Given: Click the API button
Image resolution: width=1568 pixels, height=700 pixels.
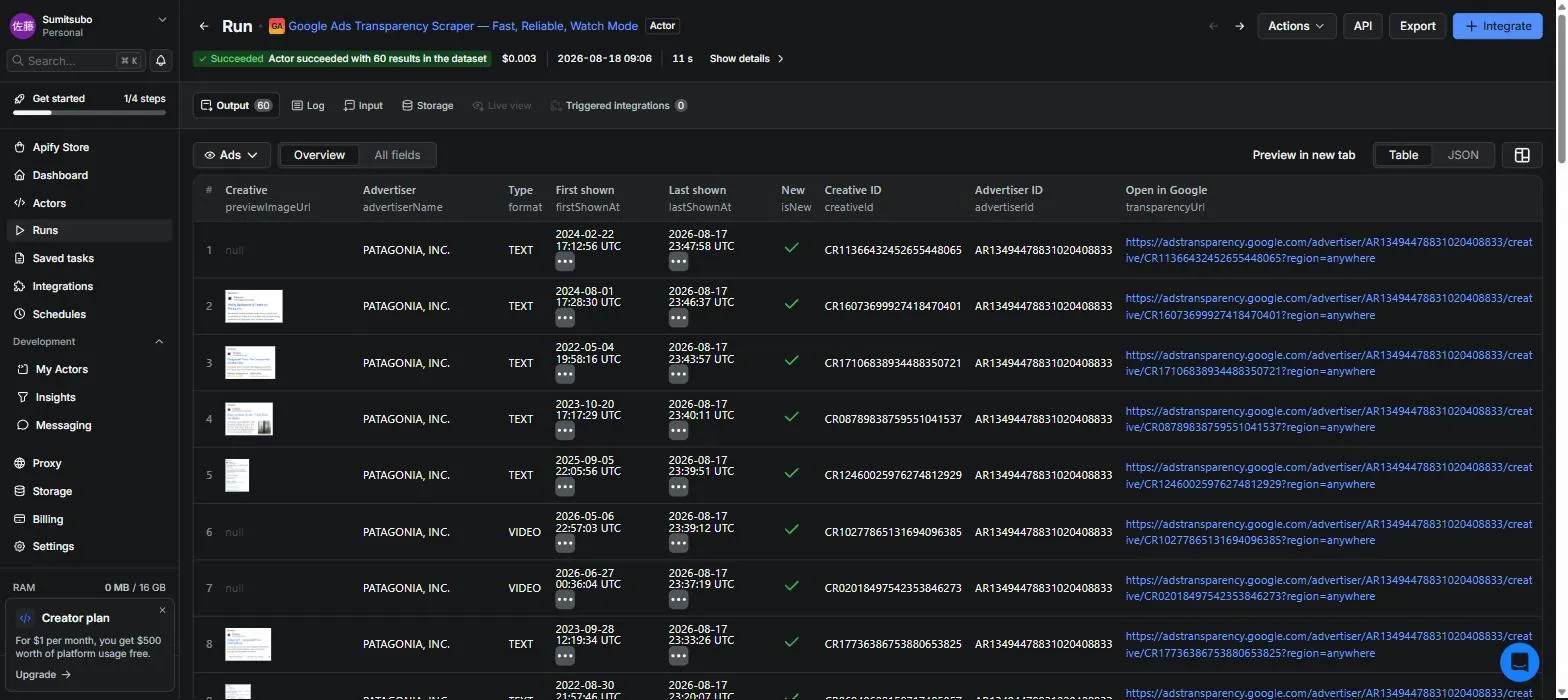Looking at the screenshot, I should [x=1363, y=26].
